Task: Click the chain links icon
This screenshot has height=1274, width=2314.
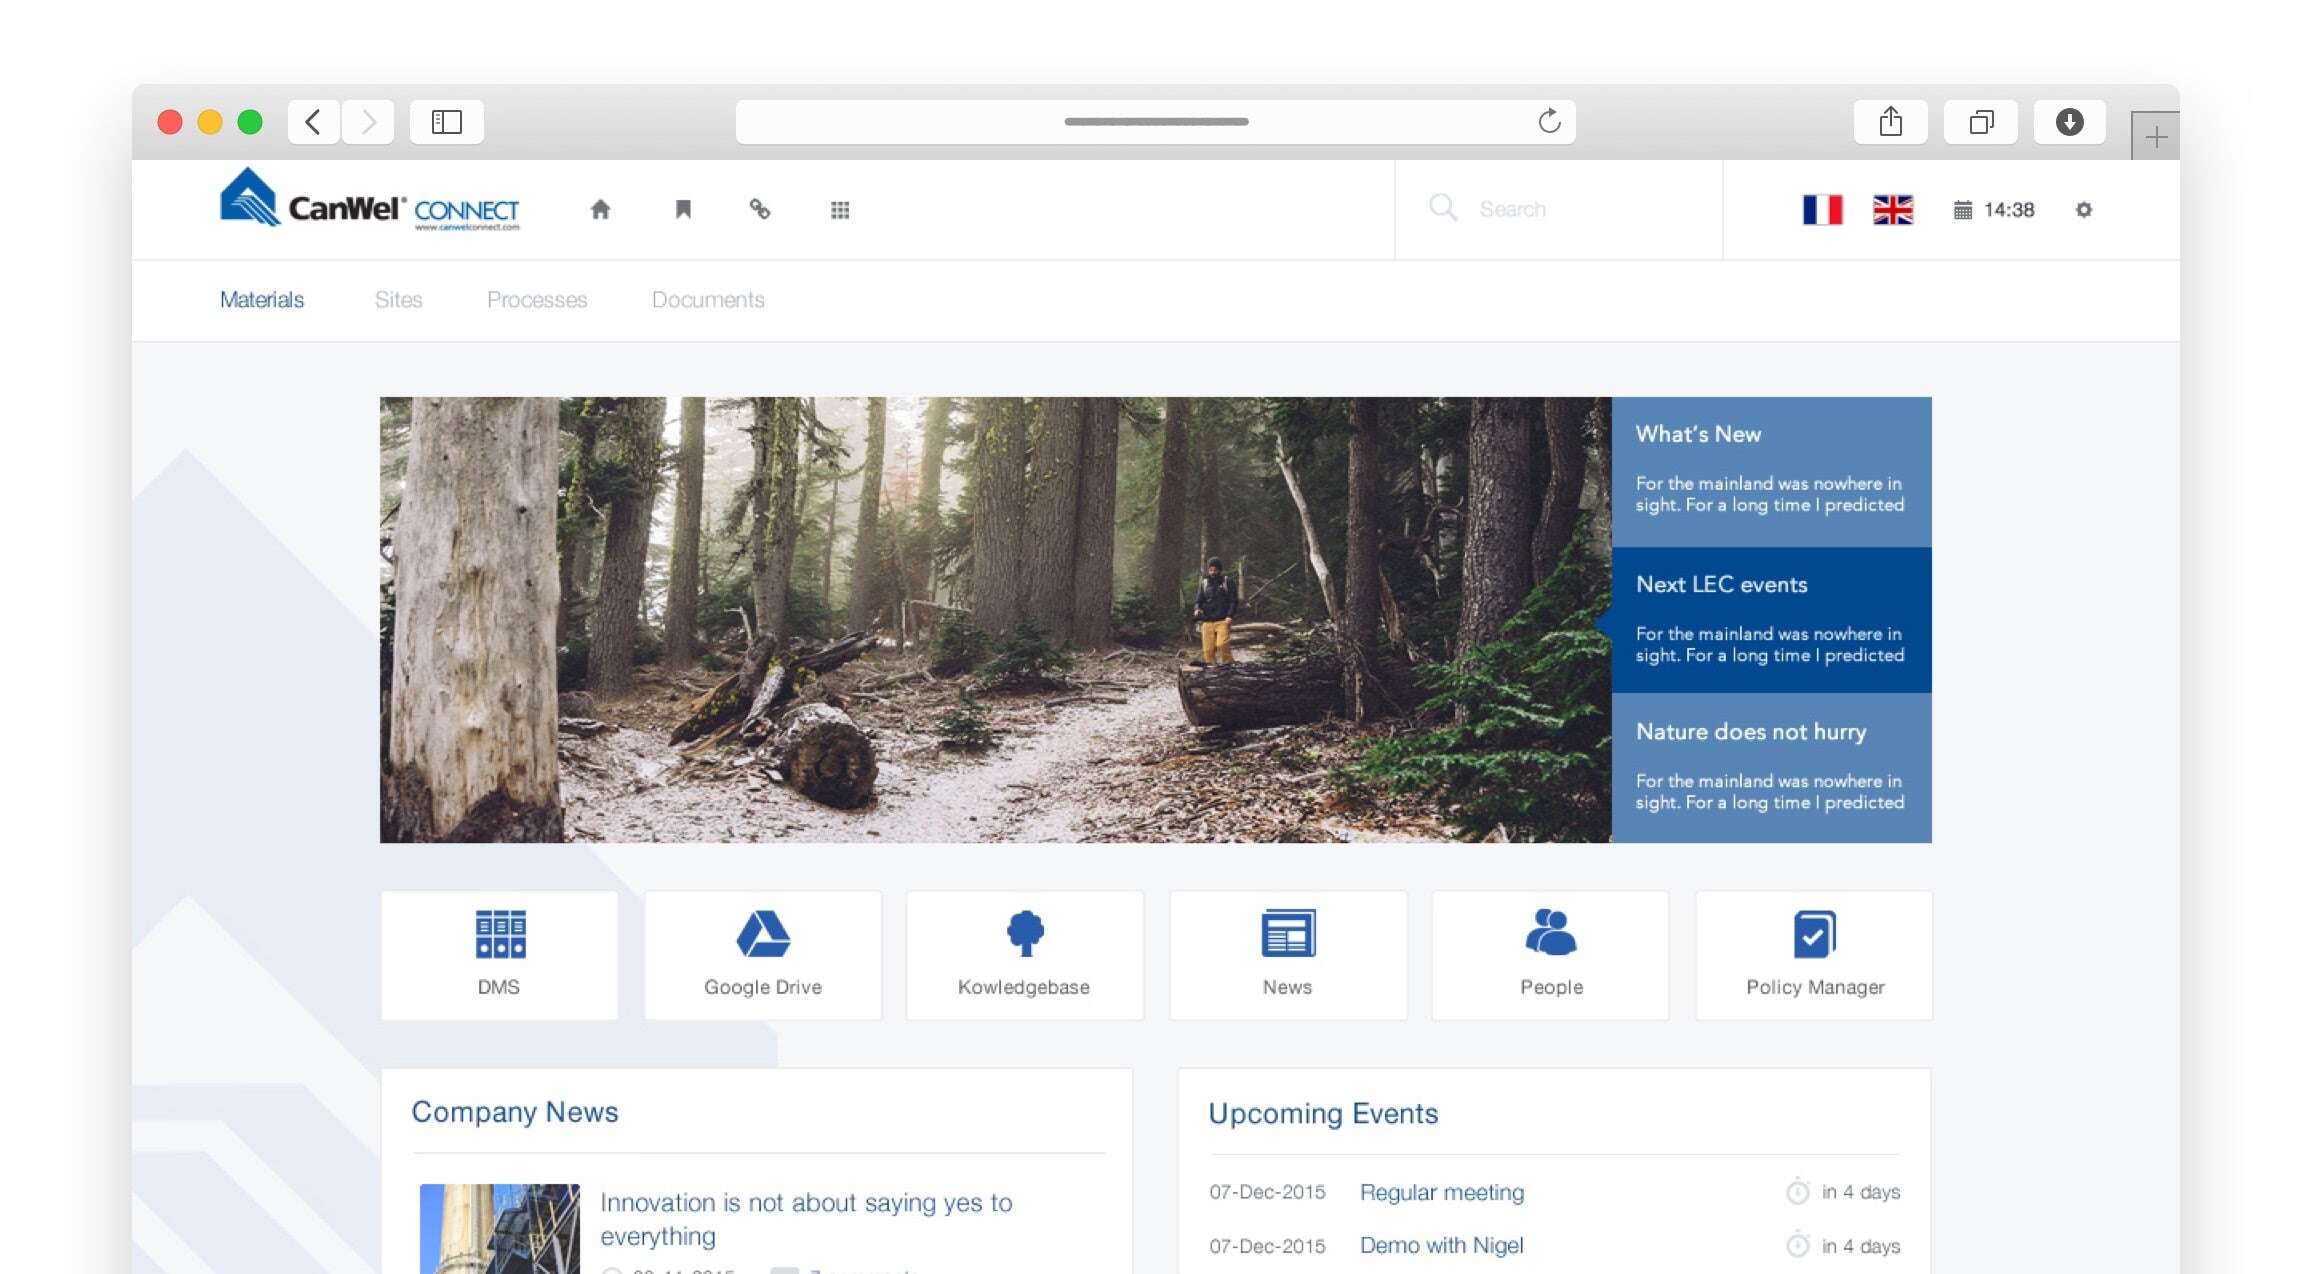Action: tap(760, 209)
